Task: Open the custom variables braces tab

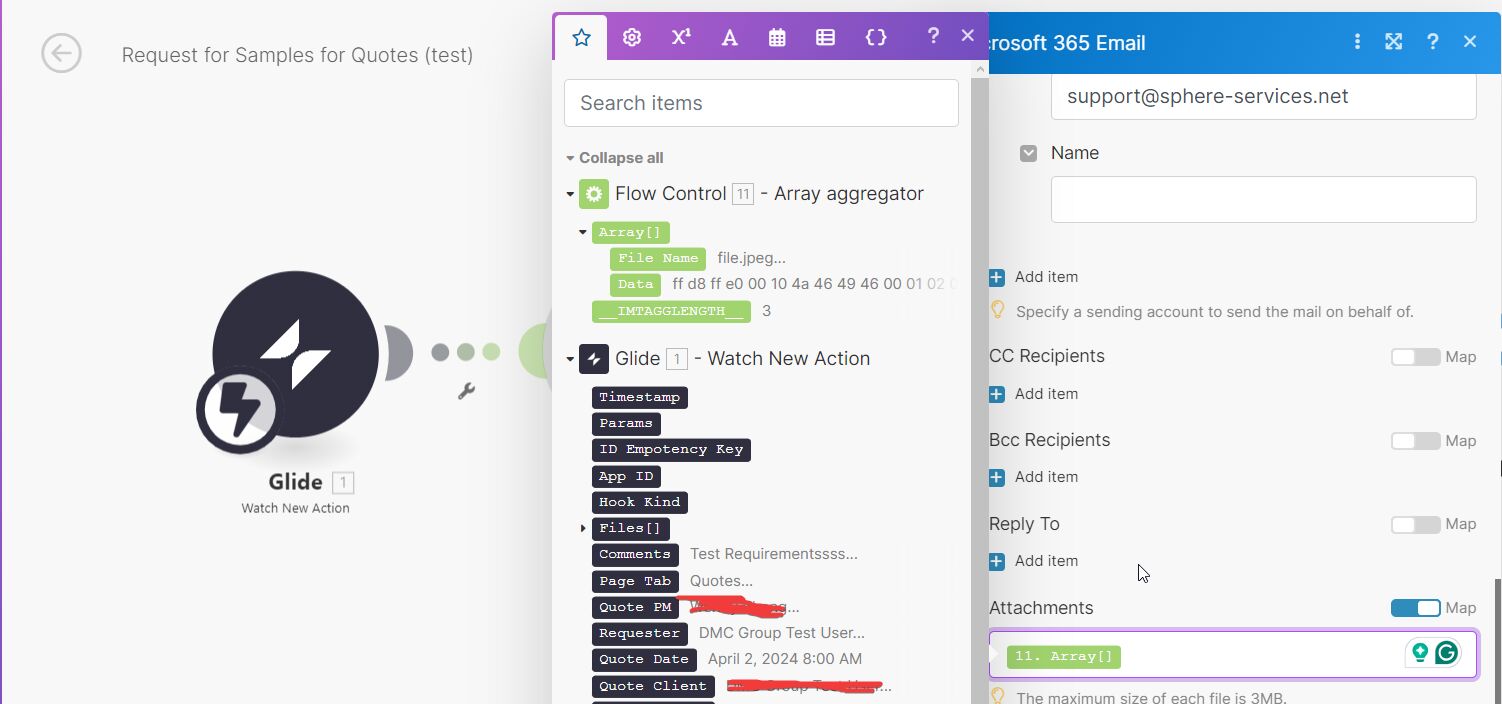Action: coord(876,37)
